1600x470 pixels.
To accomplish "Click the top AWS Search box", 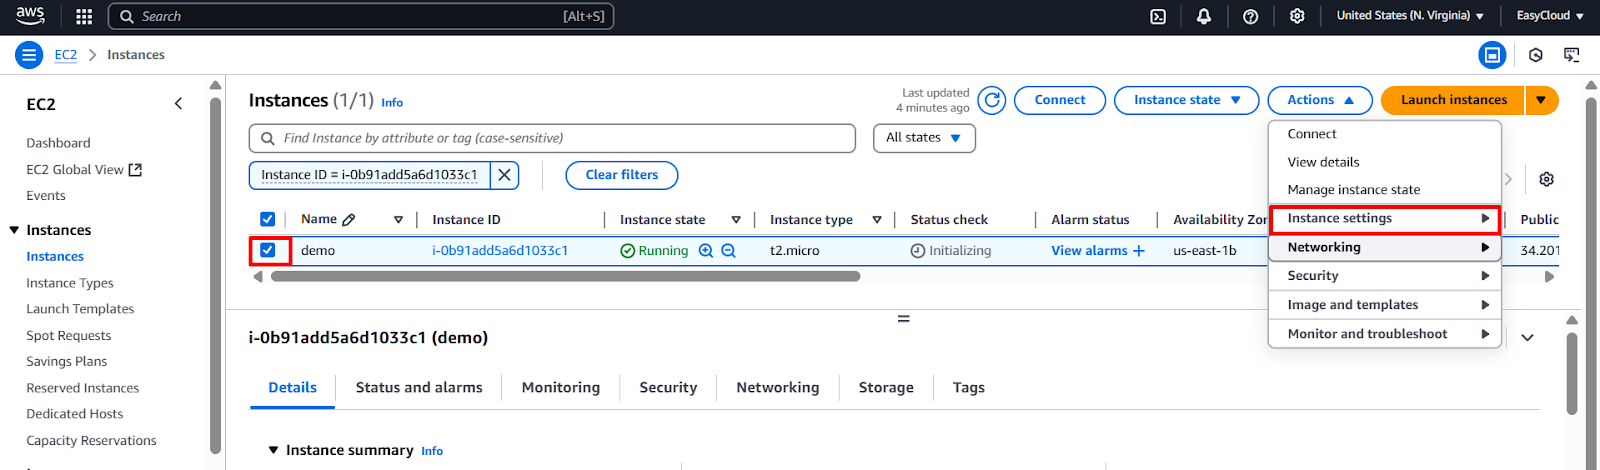I will 361,16.
